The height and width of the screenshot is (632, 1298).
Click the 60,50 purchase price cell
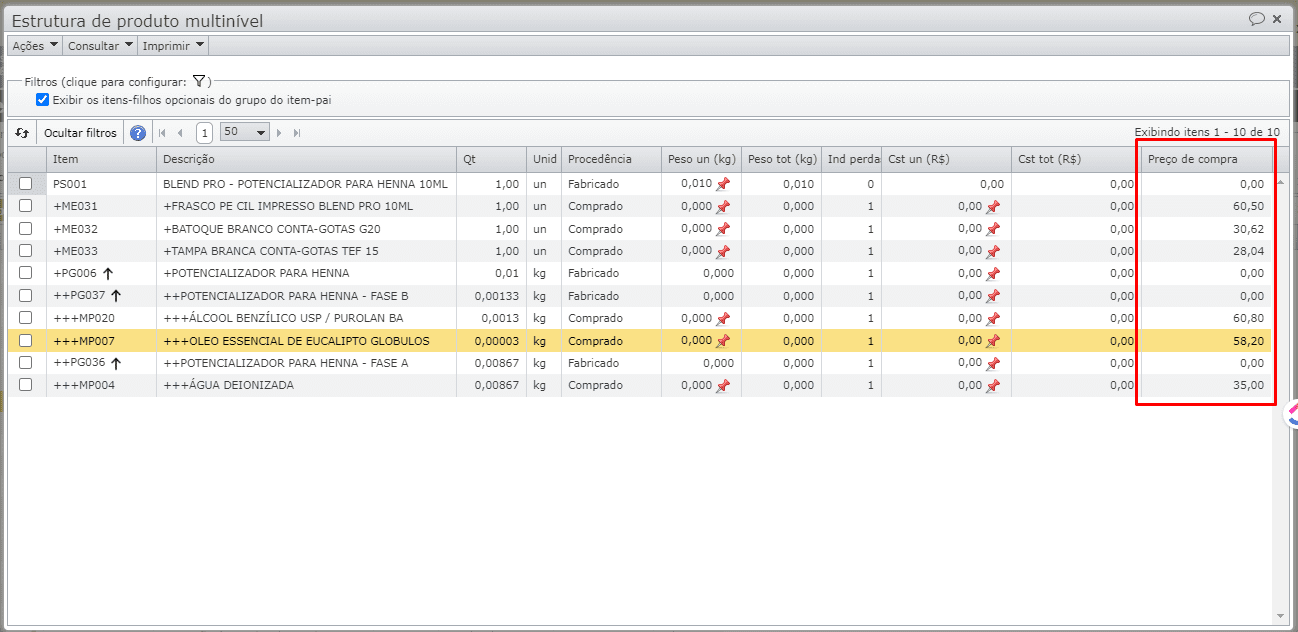(1206, 206)
